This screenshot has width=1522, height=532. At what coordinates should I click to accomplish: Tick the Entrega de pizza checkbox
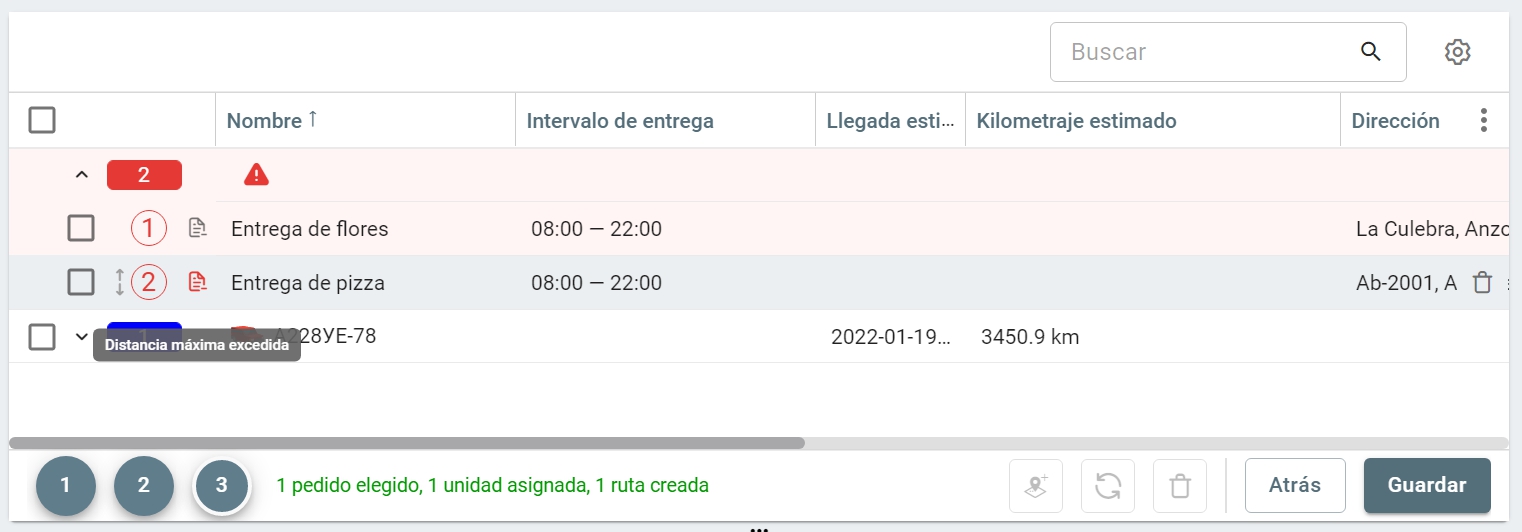81,283
